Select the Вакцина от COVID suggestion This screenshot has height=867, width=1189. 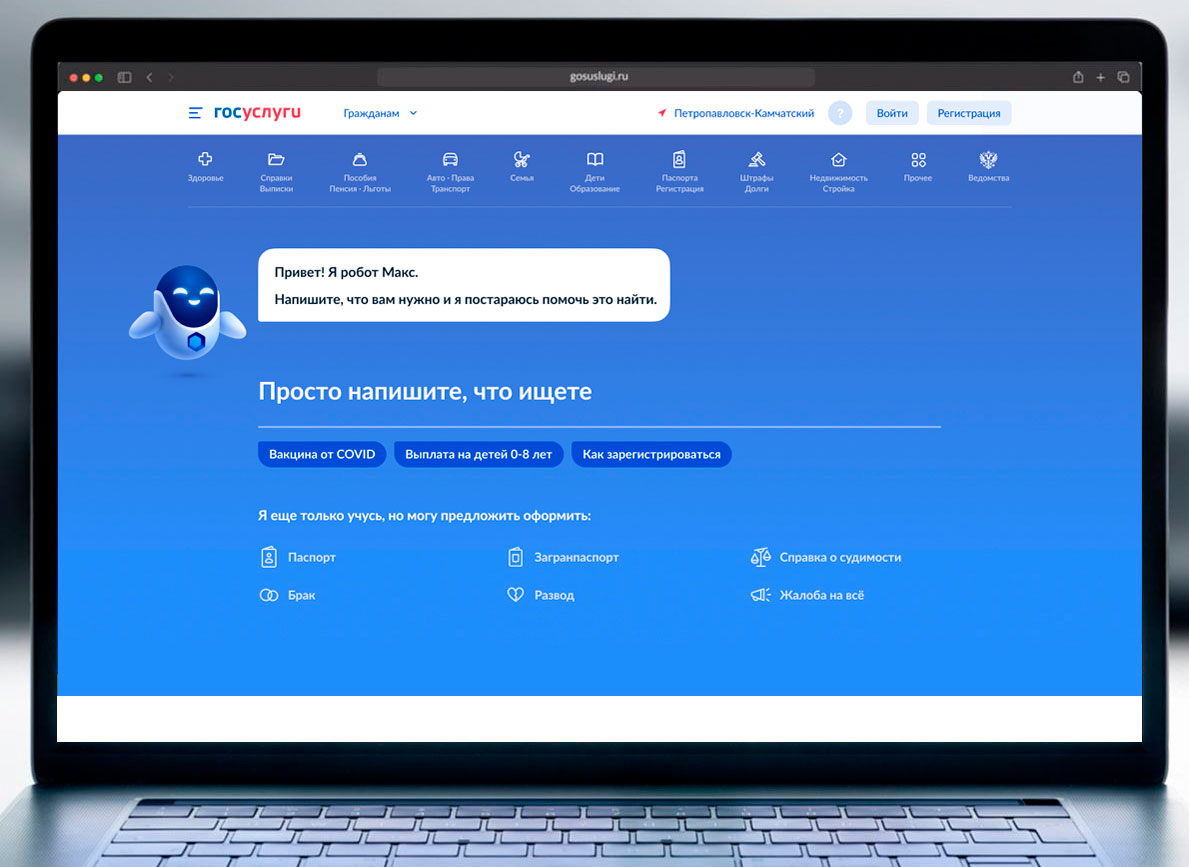point(322,454)
